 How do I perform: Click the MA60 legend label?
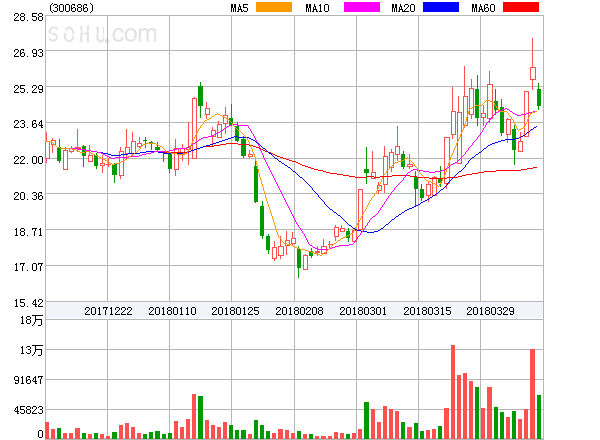coord(483,8)
